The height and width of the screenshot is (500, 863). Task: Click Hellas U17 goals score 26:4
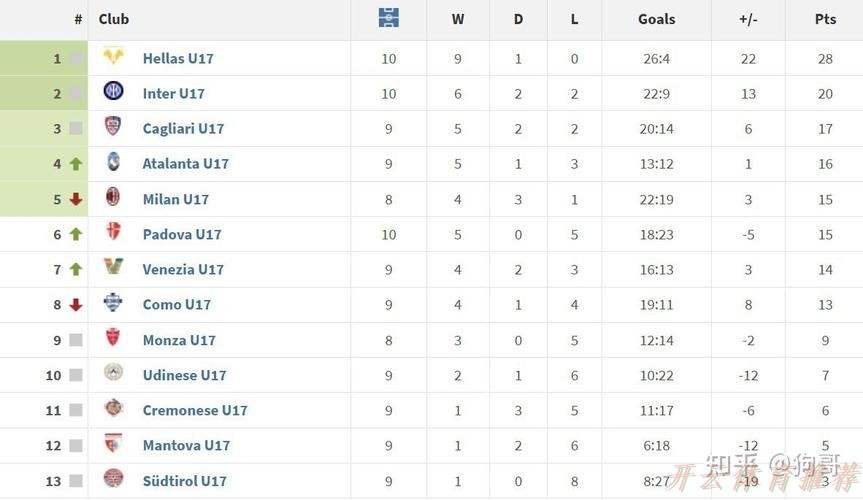(656, 59)
